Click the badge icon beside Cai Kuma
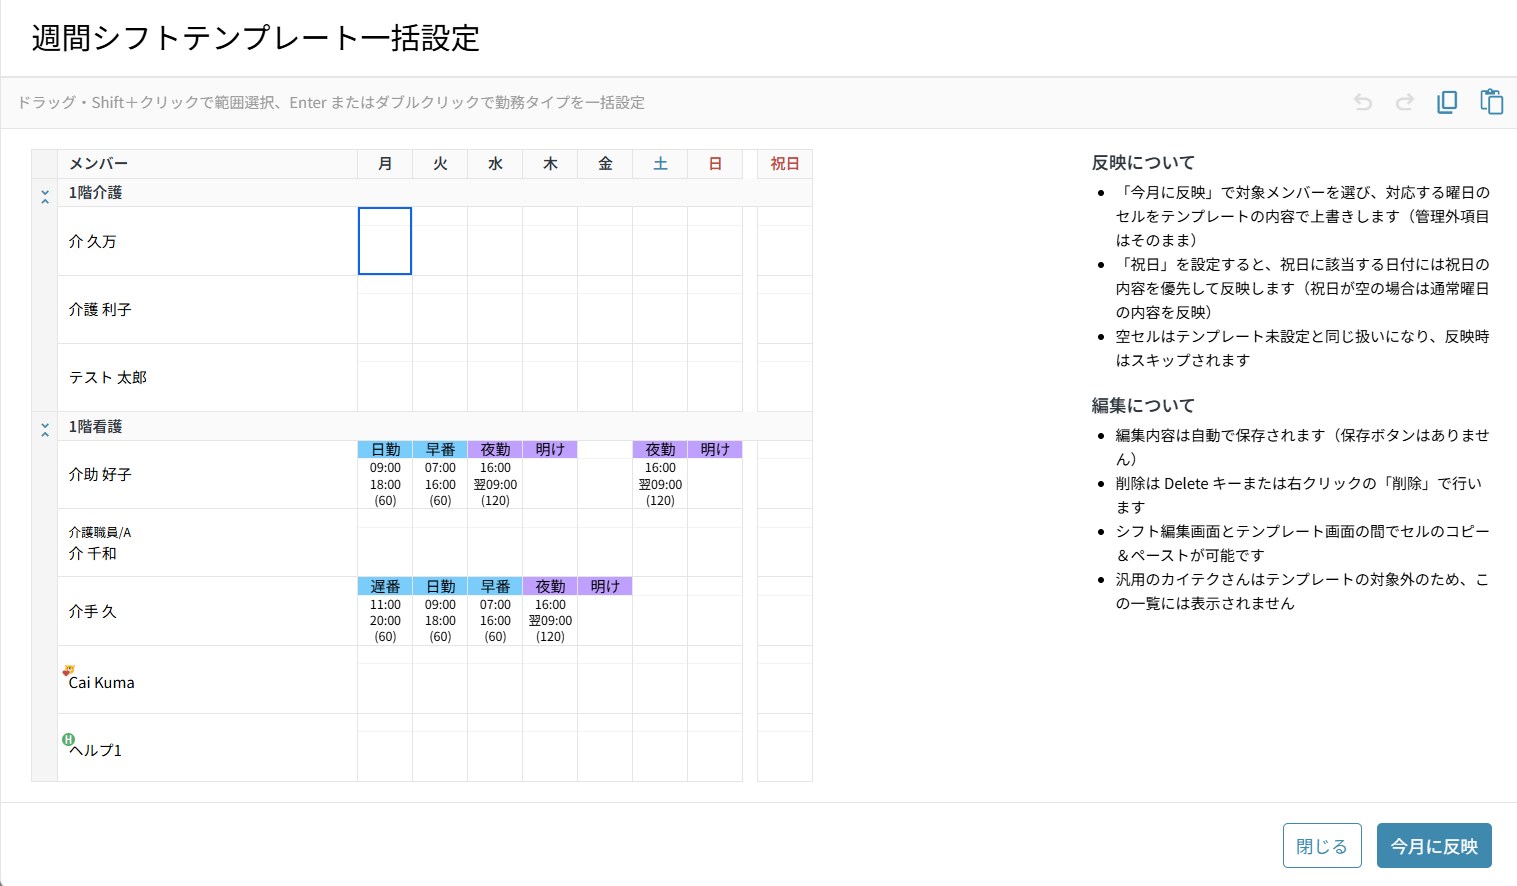Screen dimensions: 1517x886 [68, 671]
